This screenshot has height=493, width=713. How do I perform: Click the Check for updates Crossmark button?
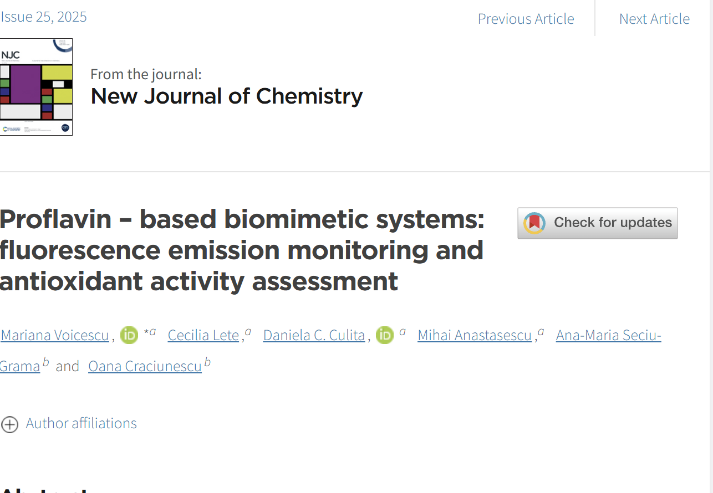click(x=597, y=222)
